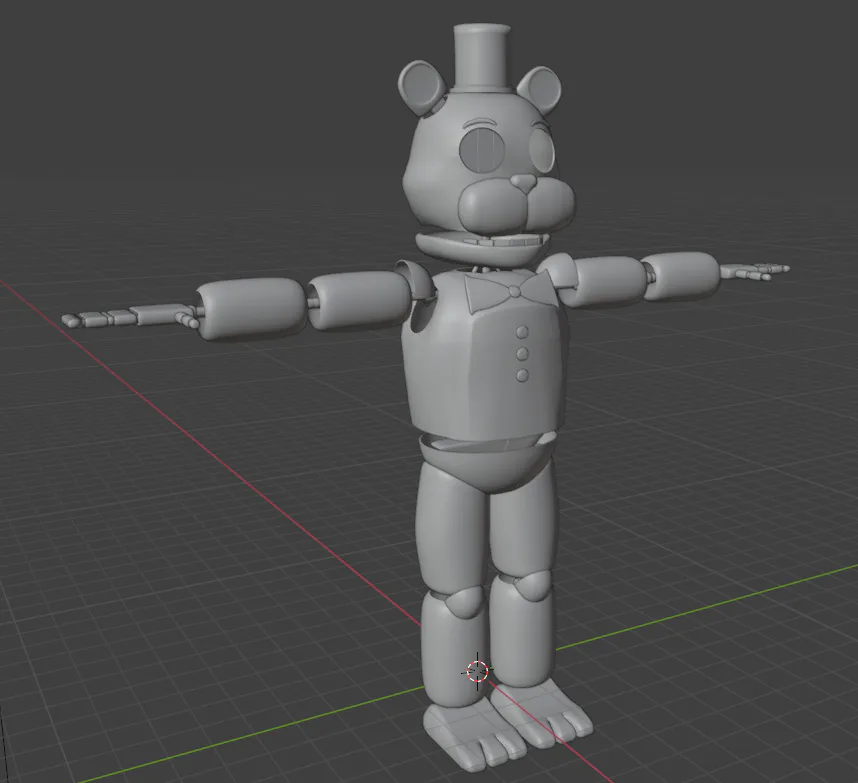This screenshot has height=783, width=858.
Task: Select the lower jaw with teeth
Action: coord(482,250)
